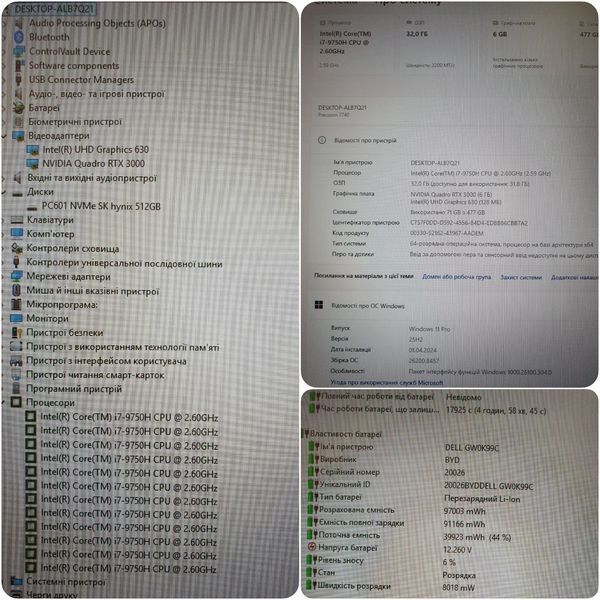Click the Системні пристрої folder icon

16,582
